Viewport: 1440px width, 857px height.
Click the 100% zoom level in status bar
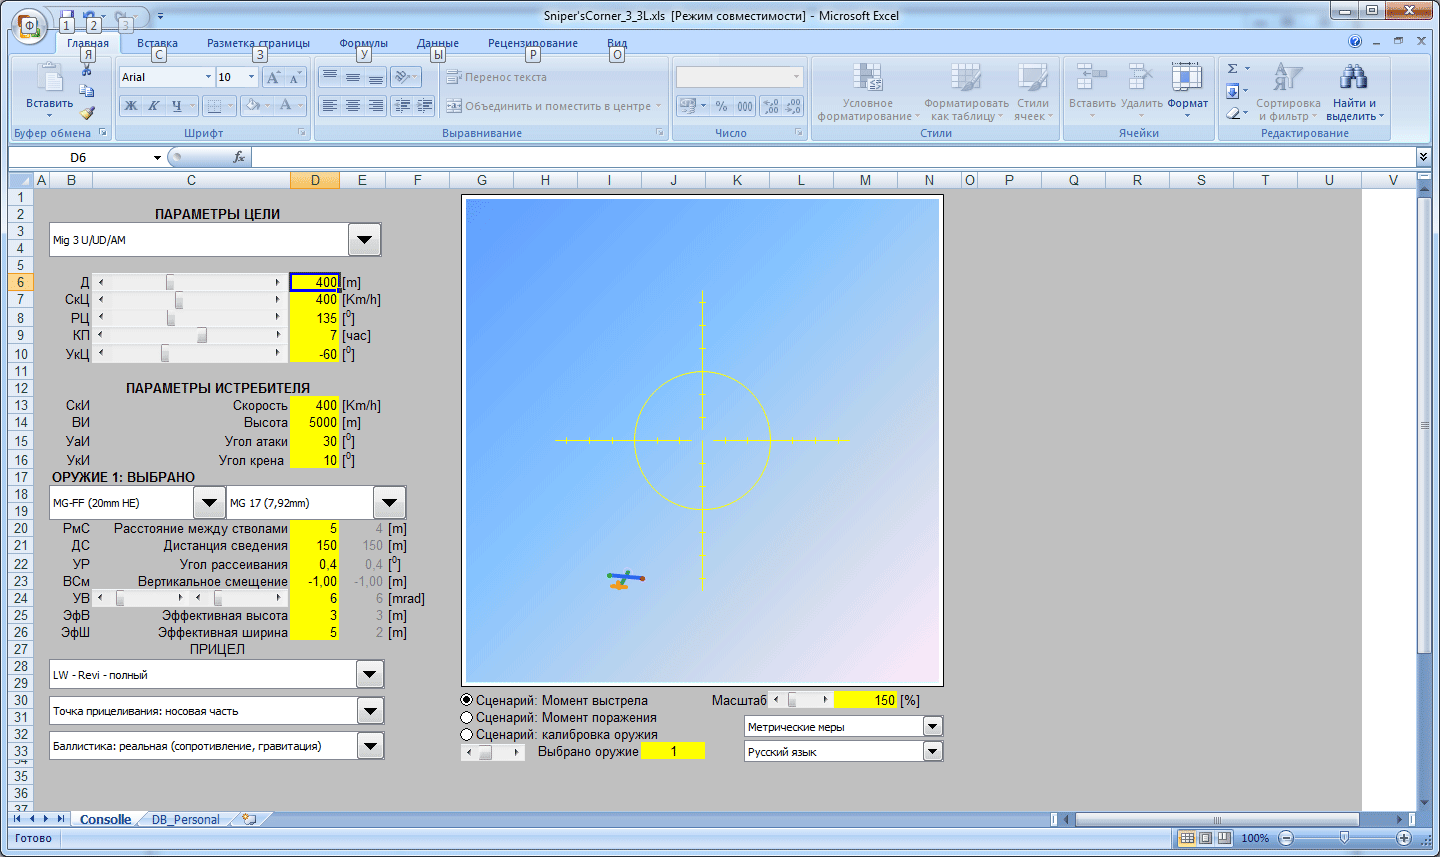click(1255, 838)
